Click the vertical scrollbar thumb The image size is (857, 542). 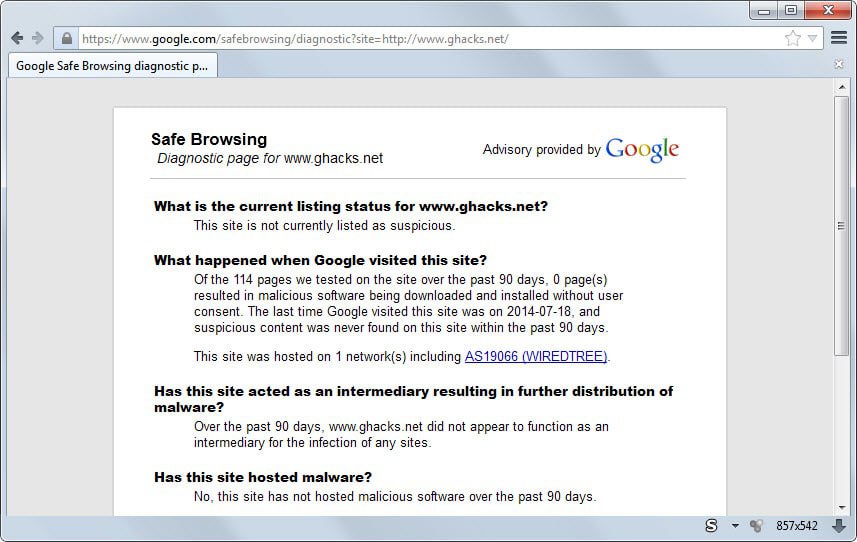(x=842, y=226)
